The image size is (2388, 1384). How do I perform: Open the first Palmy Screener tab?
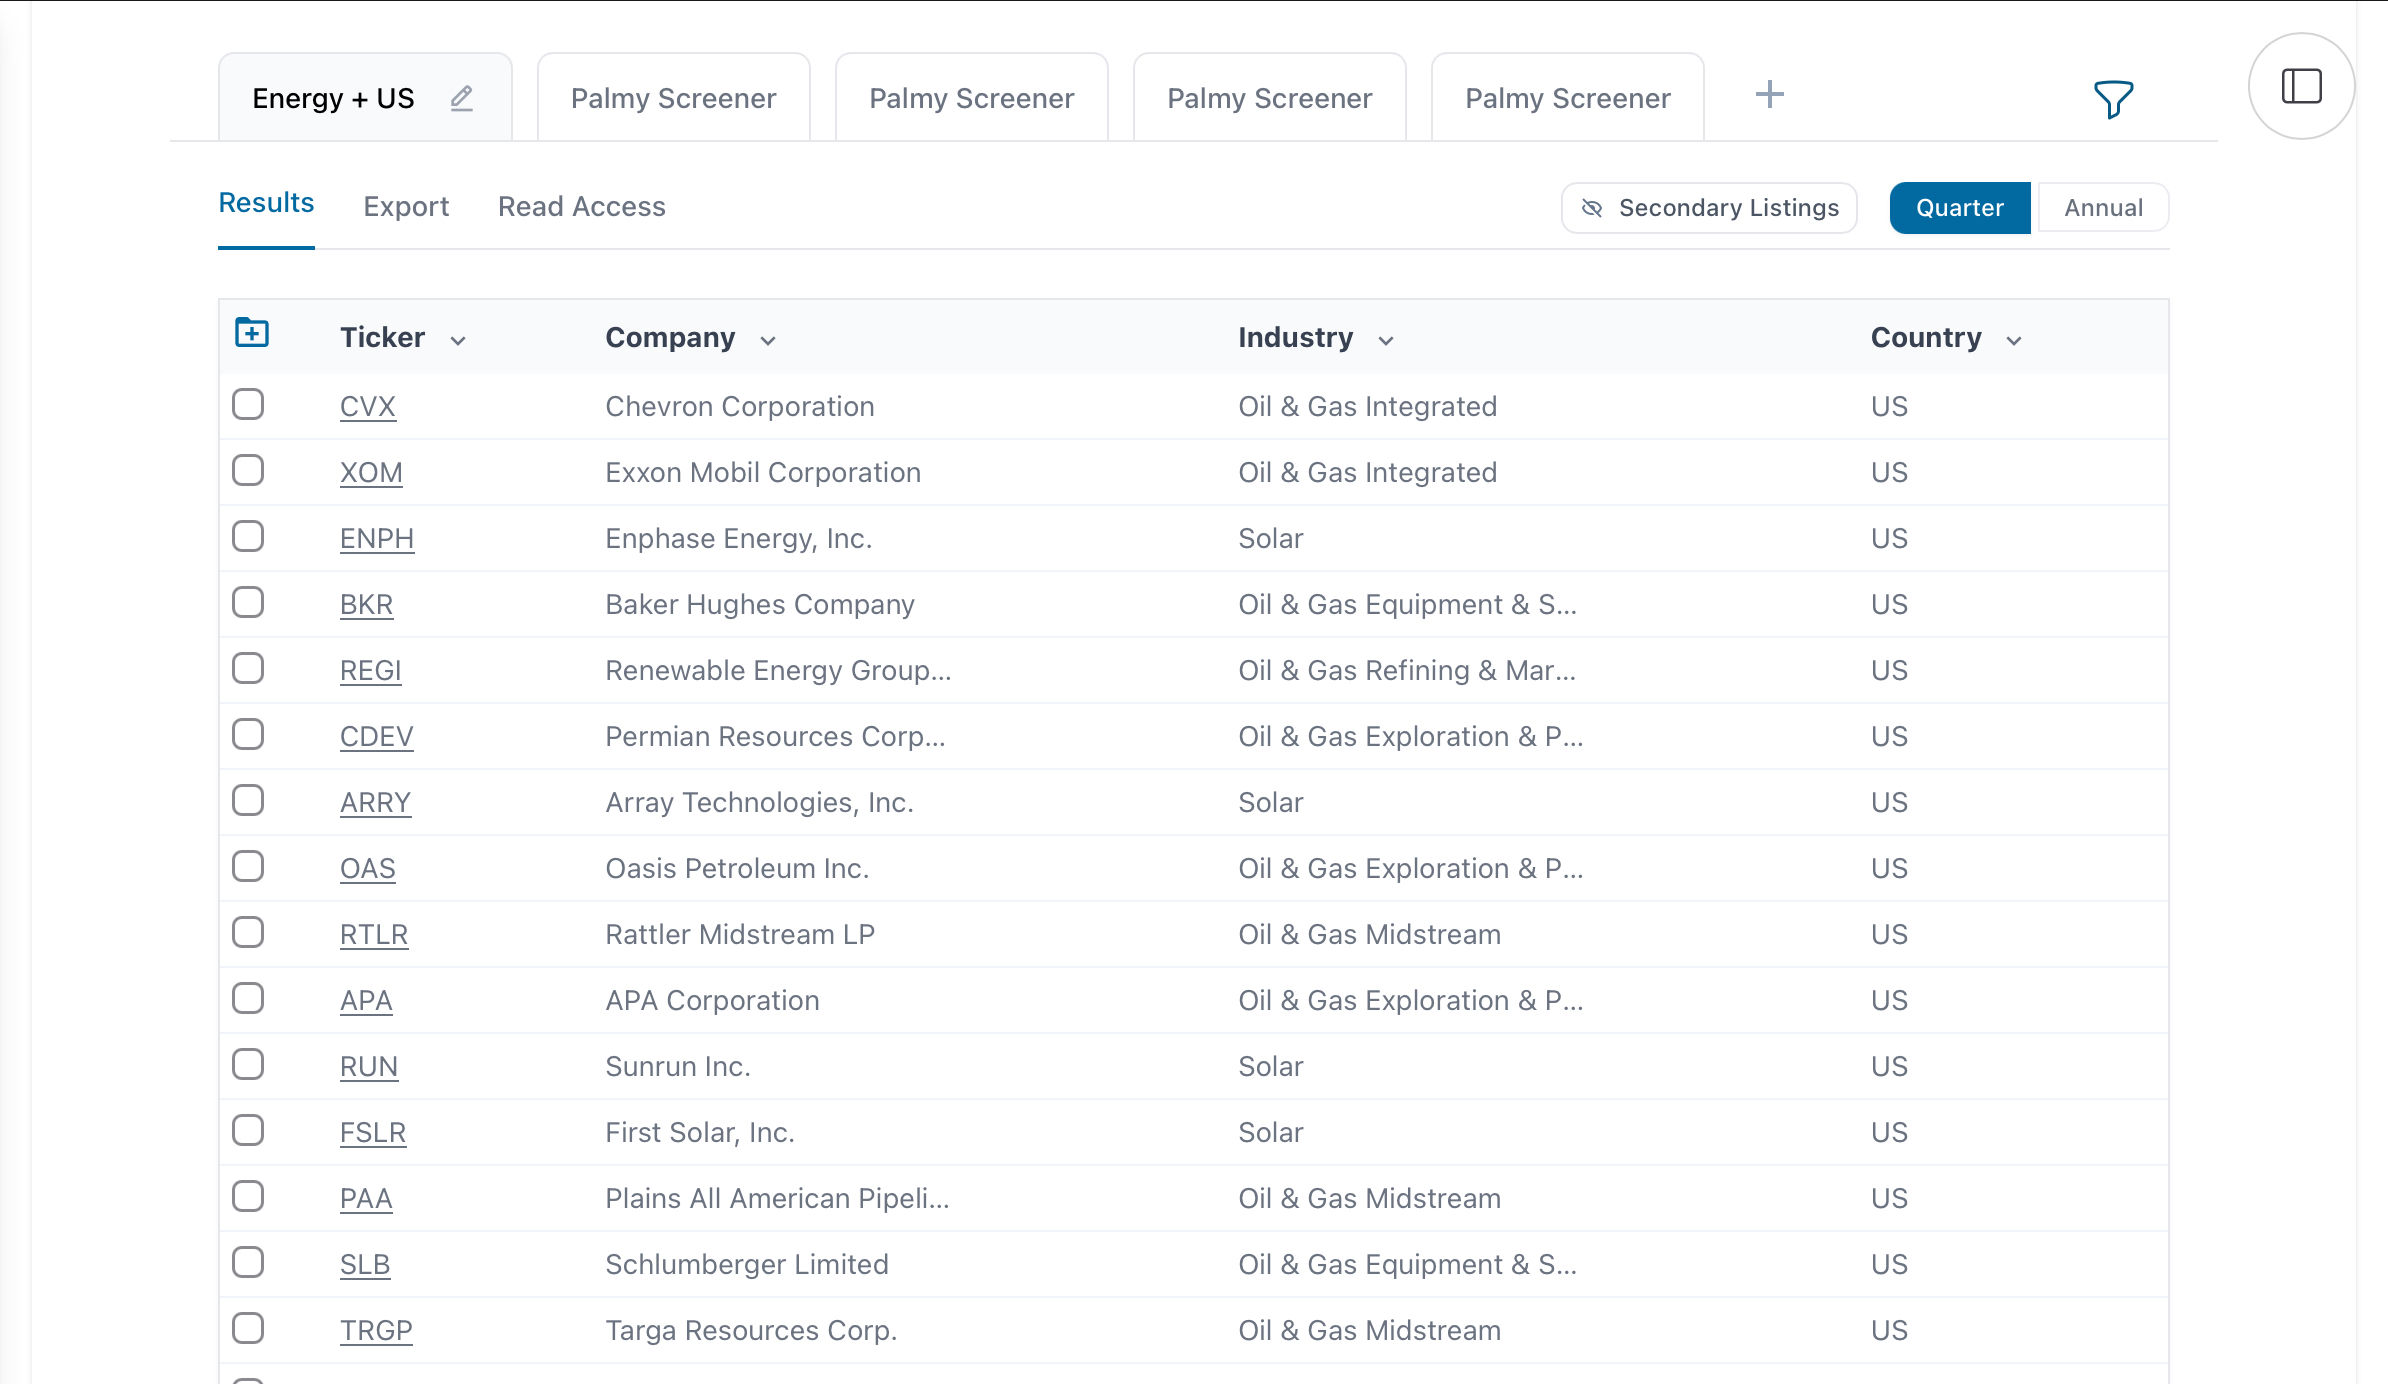[x=674, y=98]
